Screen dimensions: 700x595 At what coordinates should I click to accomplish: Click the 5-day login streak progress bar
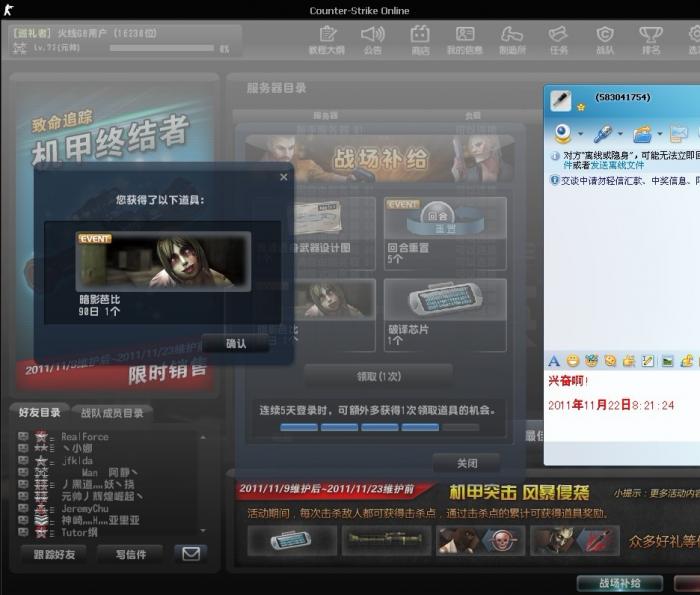pos(379,428)
